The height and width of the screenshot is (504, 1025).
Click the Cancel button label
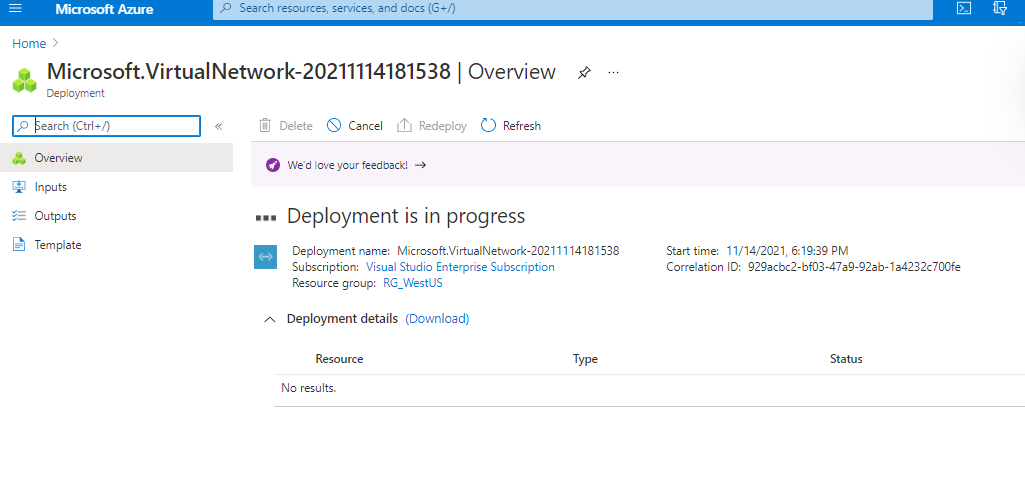point(365,126)
